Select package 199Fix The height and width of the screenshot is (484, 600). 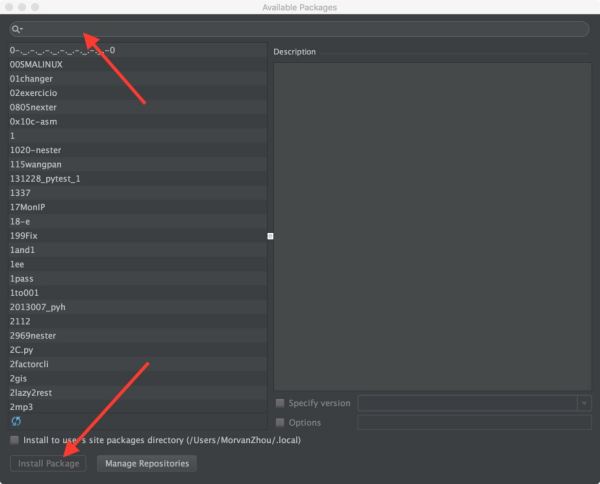(x=138, y=236)
